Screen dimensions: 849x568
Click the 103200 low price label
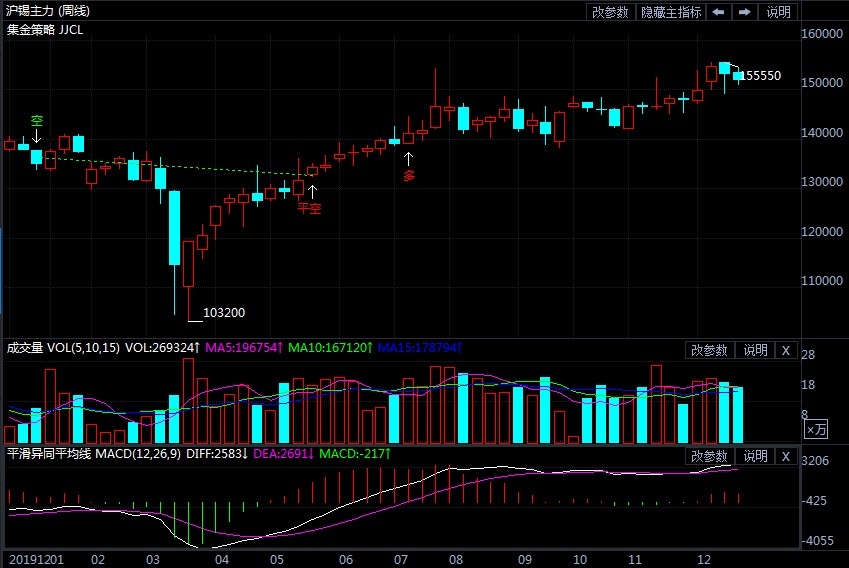pyautogui.click(x=224, y=312)
